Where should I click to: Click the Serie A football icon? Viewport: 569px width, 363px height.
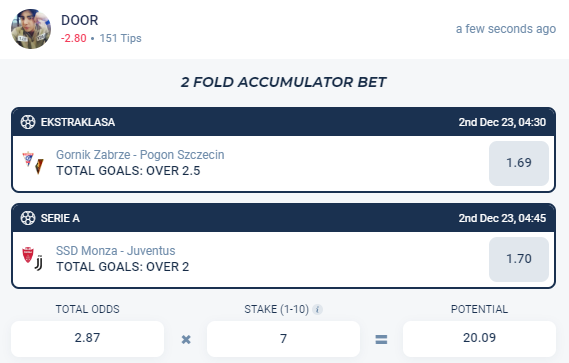pyautogui.click(x=28, y=218)
